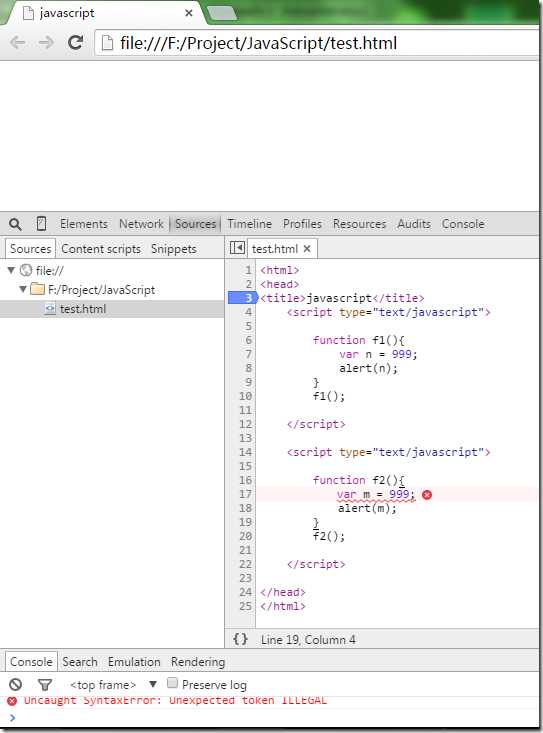The width and height of the screenshot is (543, 733).
Task: Open a new browser tab
Action: point(221,14)
